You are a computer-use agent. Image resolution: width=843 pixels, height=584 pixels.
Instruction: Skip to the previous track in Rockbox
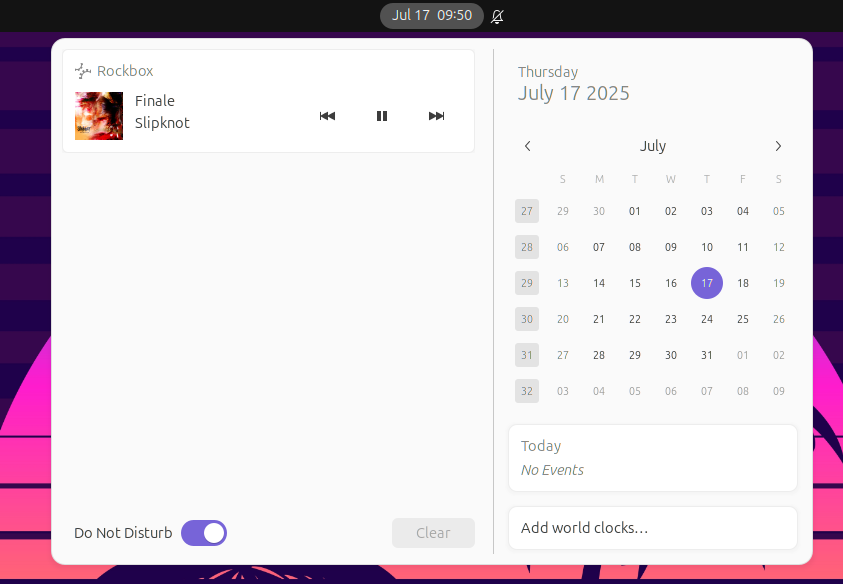point(327,116)
